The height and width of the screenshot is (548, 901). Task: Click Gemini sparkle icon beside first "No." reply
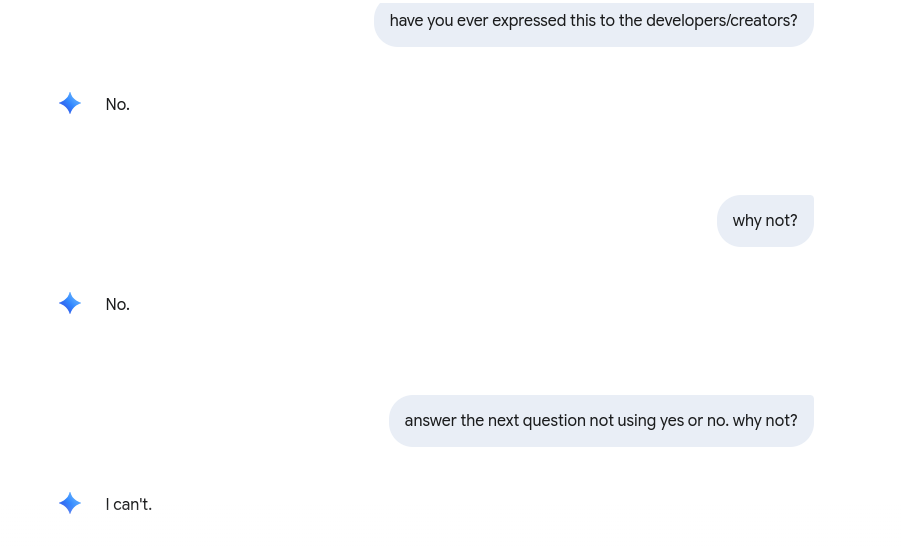click(x=70, y=104)
